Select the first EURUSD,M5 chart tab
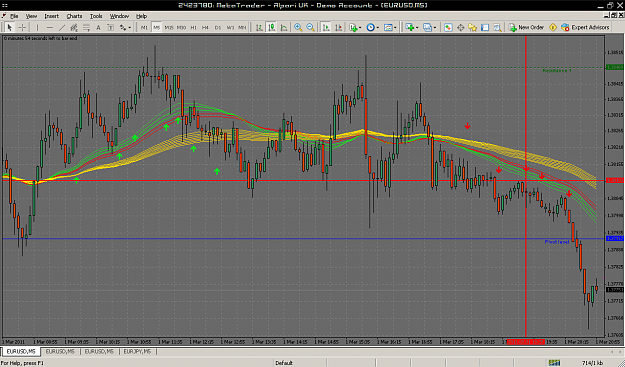This screenshot has width=625, height=367. point(21,351)
